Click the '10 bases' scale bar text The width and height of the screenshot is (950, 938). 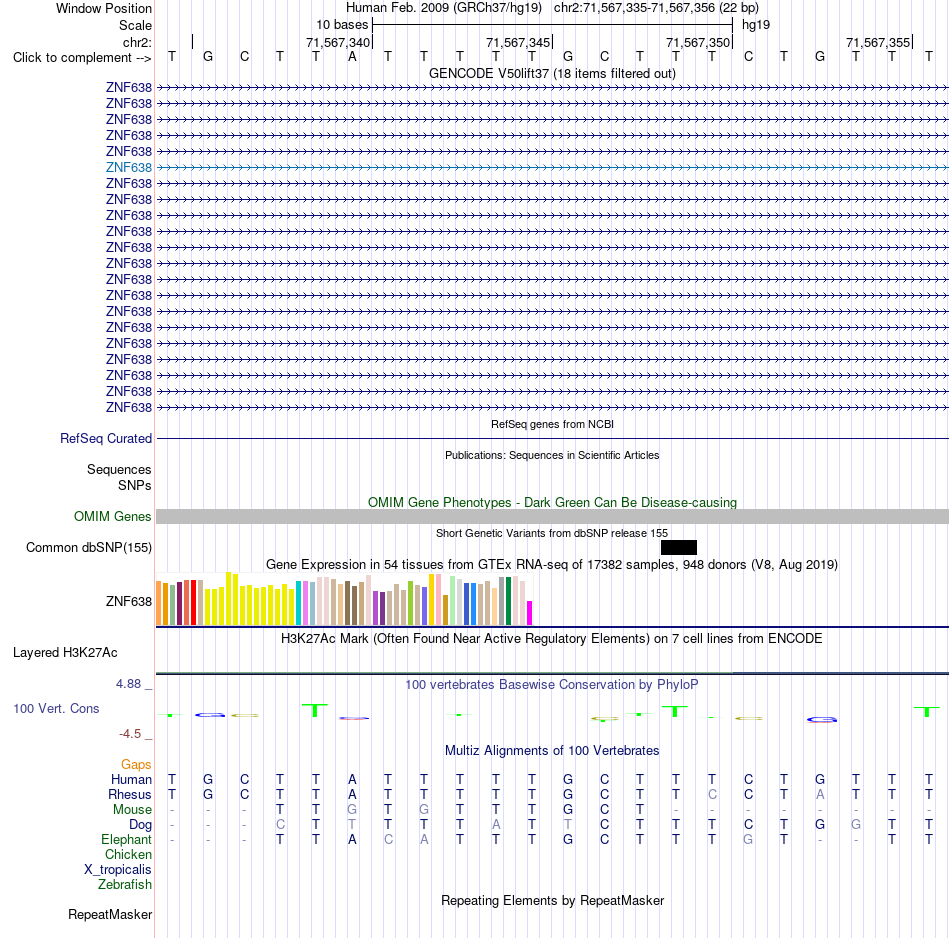pyautogui.click(x=342, y=25)
